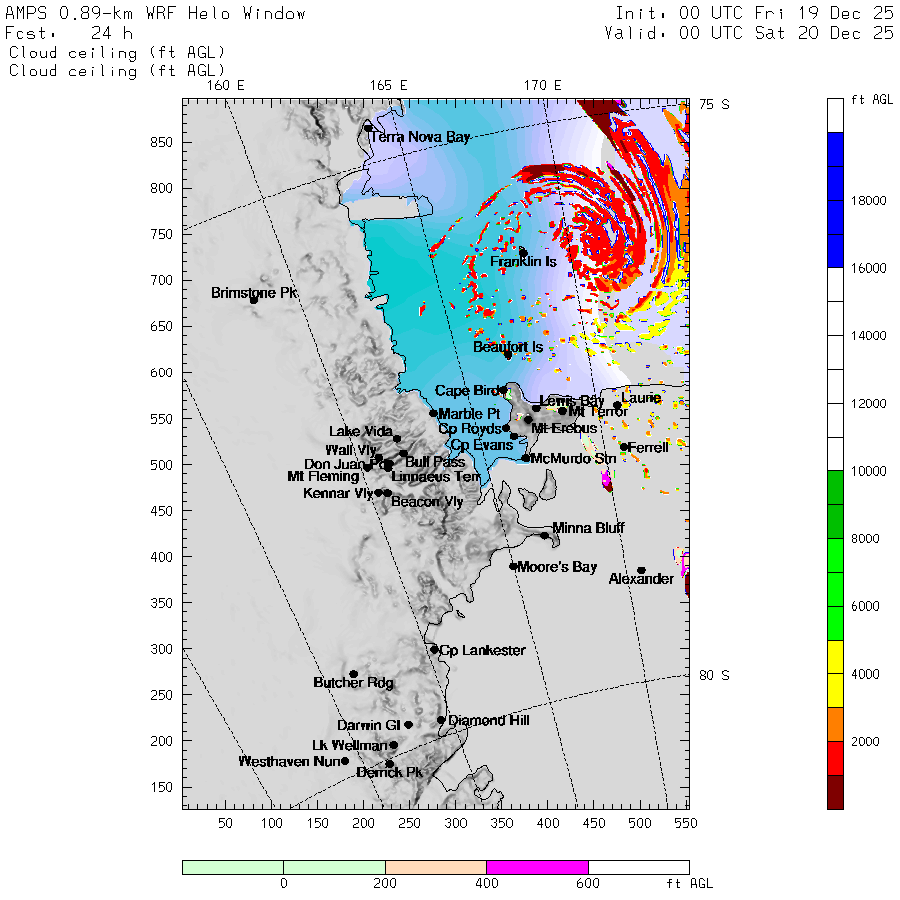Click the 'Kennar Vly' label
The image size is (900, 900).
click(338, 494)
